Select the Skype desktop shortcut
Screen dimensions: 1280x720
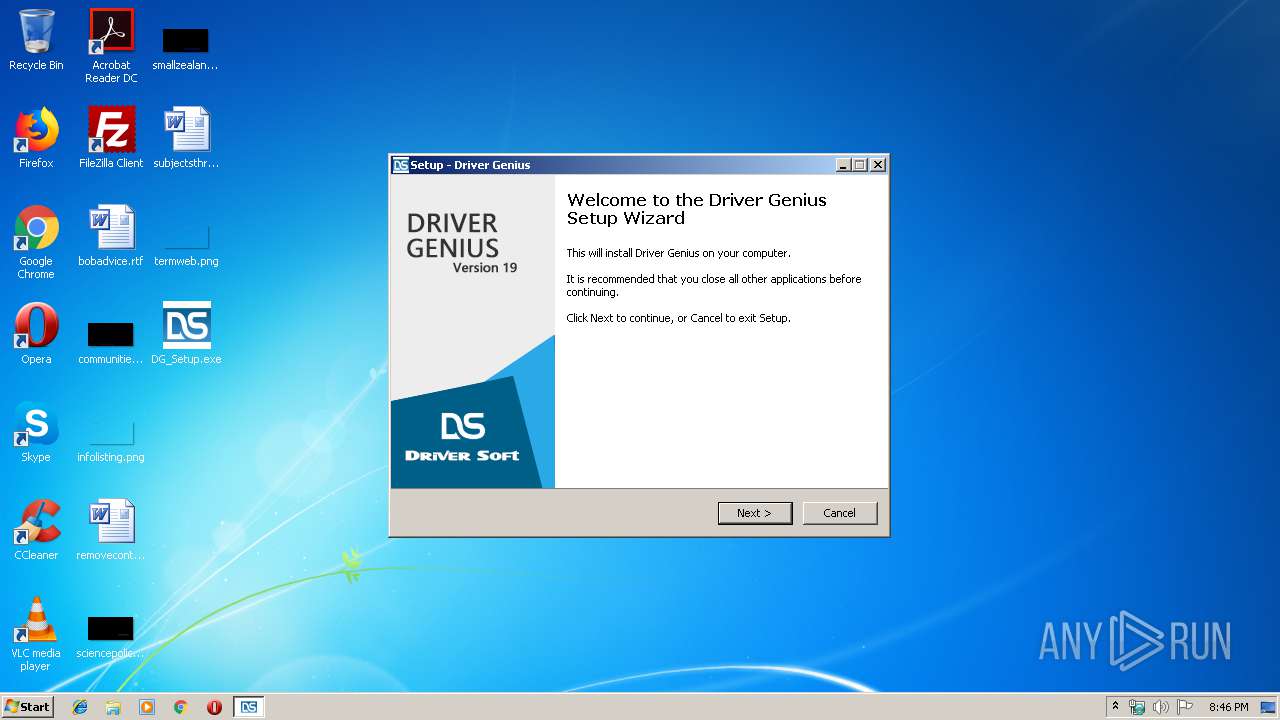click(36, 432)
